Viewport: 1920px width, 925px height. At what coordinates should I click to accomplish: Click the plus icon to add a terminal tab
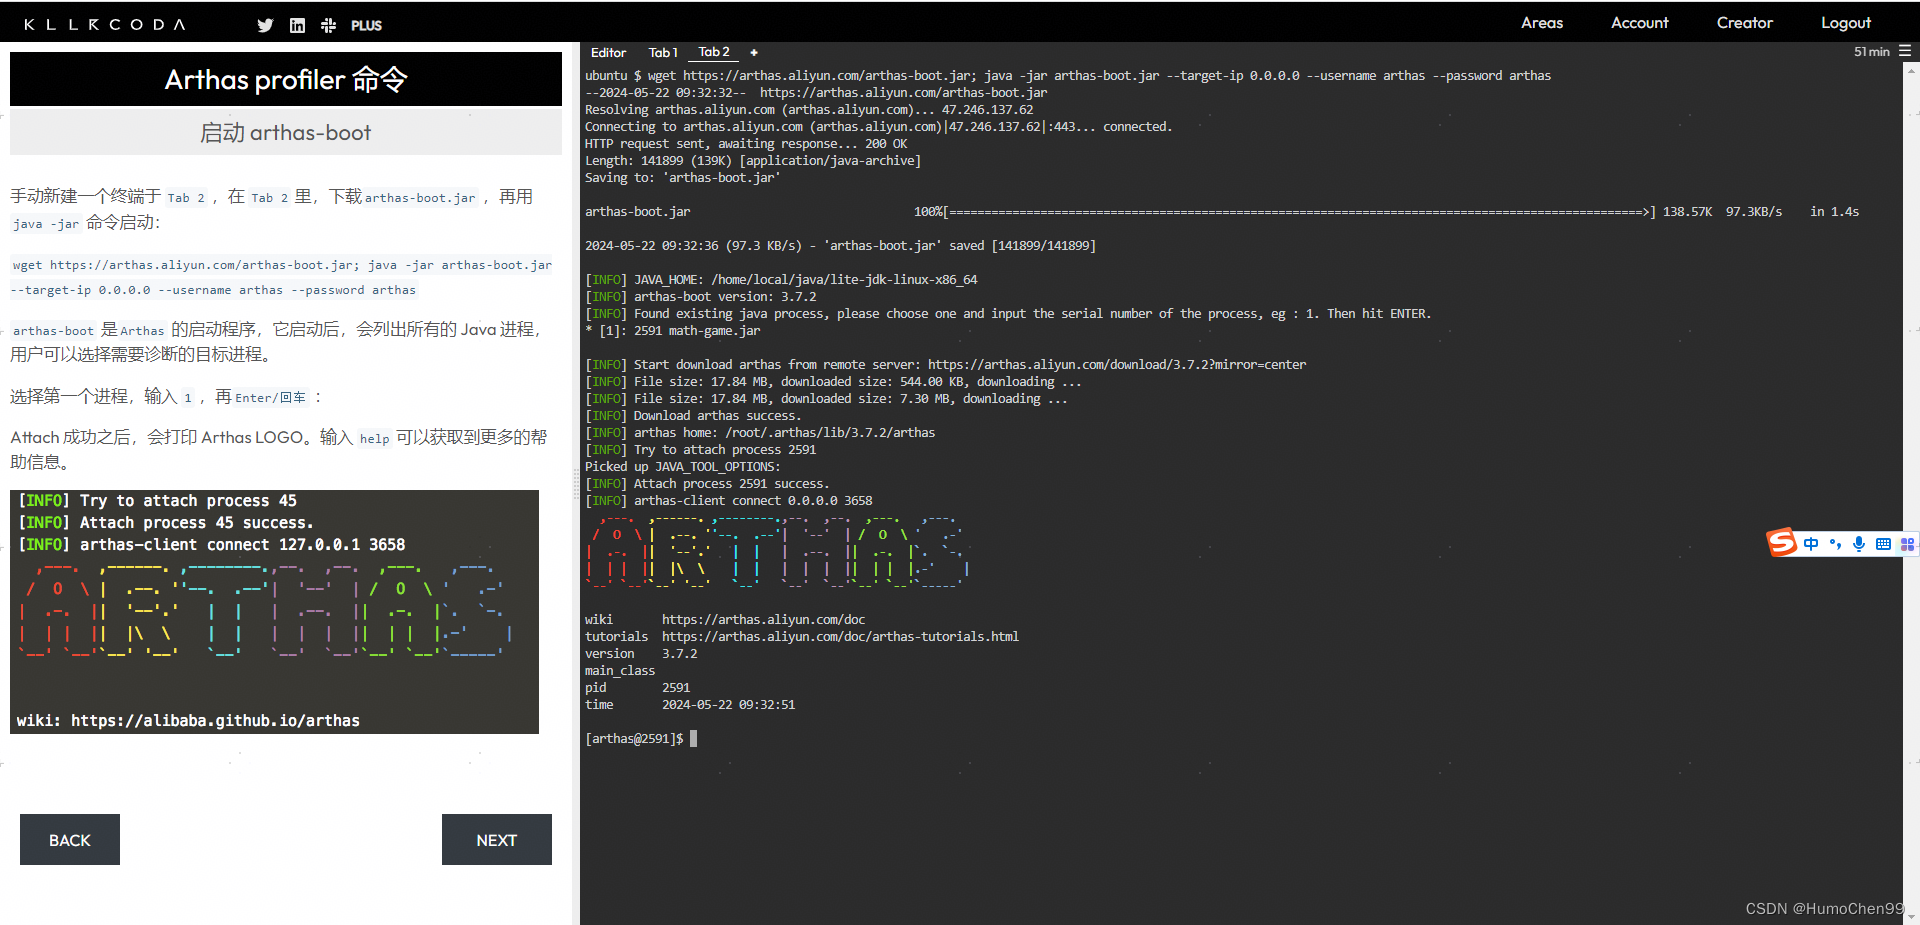click(754, 52)
